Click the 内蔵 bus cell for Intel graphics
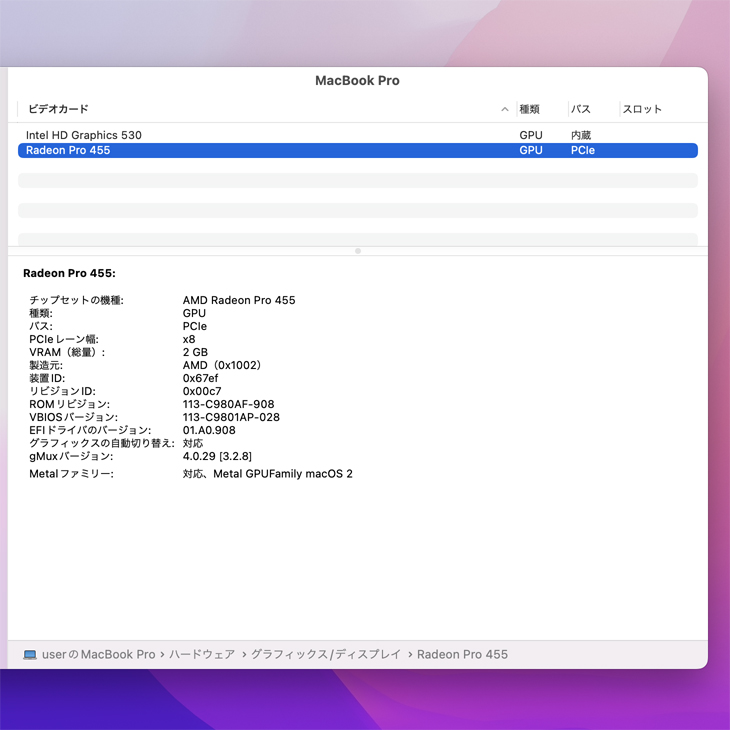This screenshot has height=730, width=730. (x=581, y=135)
